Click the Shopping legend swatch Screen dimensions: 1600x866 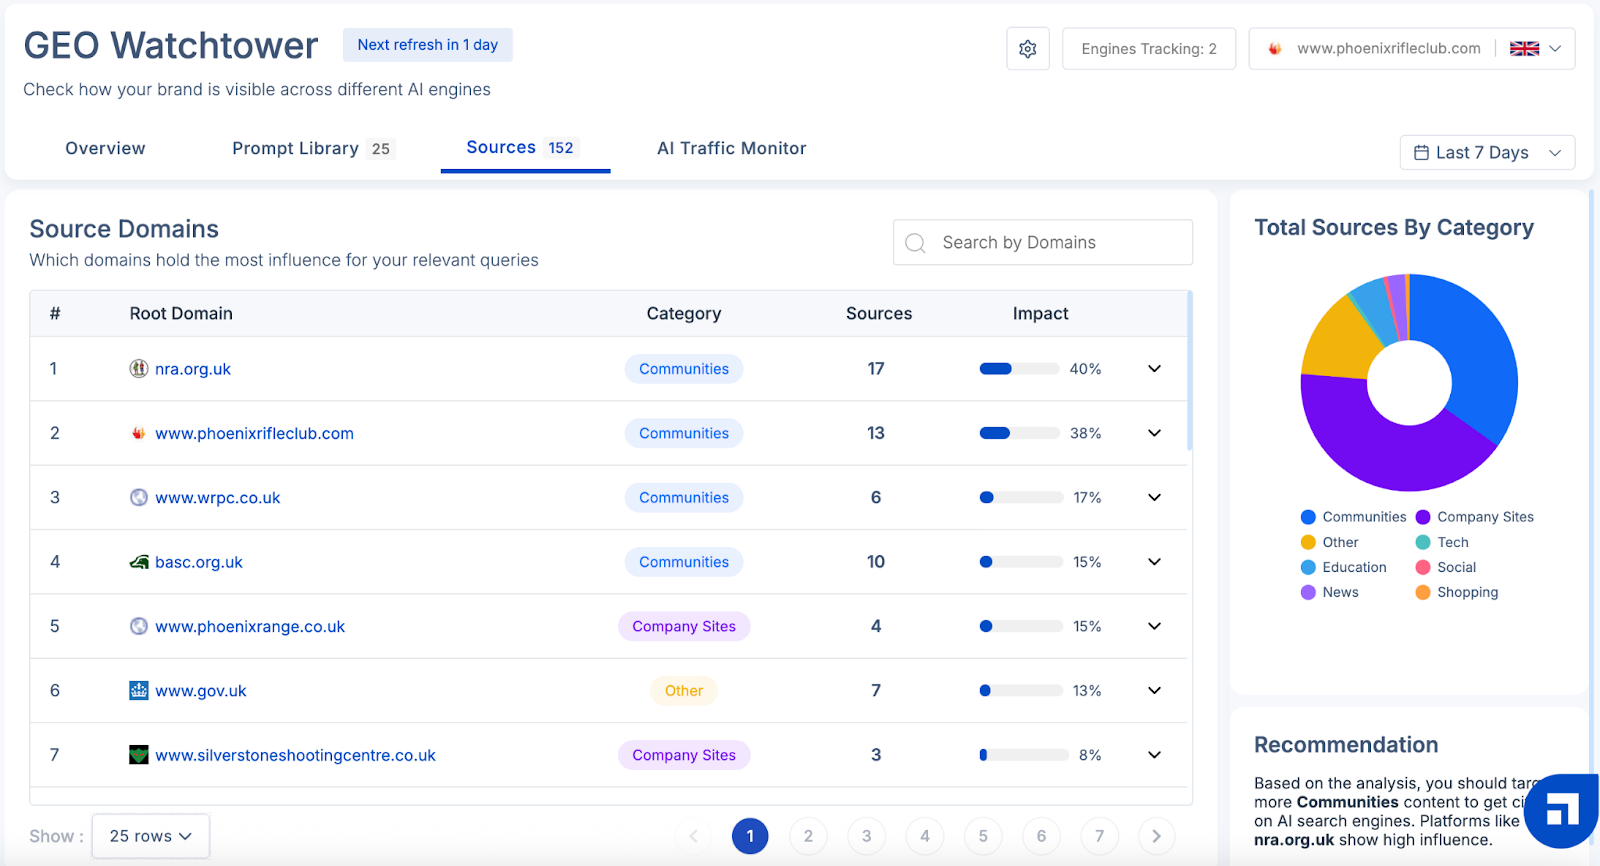[x=1423, y=592]
